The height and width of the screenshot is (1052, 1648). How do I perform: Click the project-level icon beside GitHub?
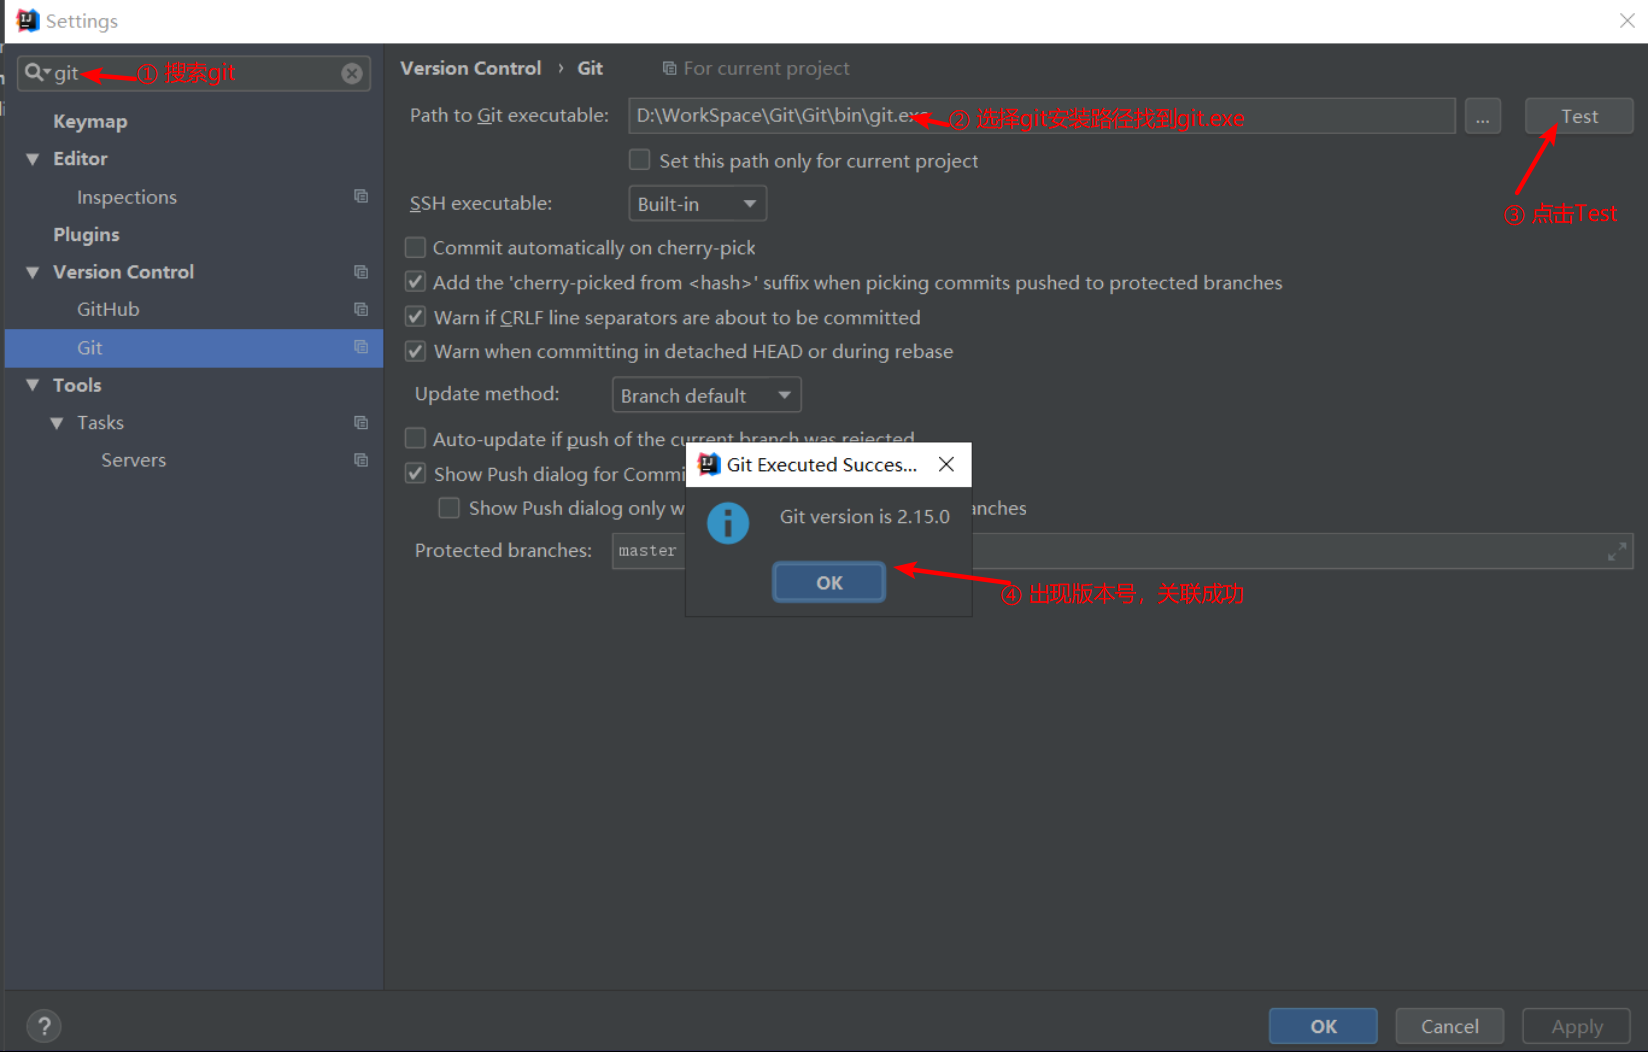click(x=360, y=309)
